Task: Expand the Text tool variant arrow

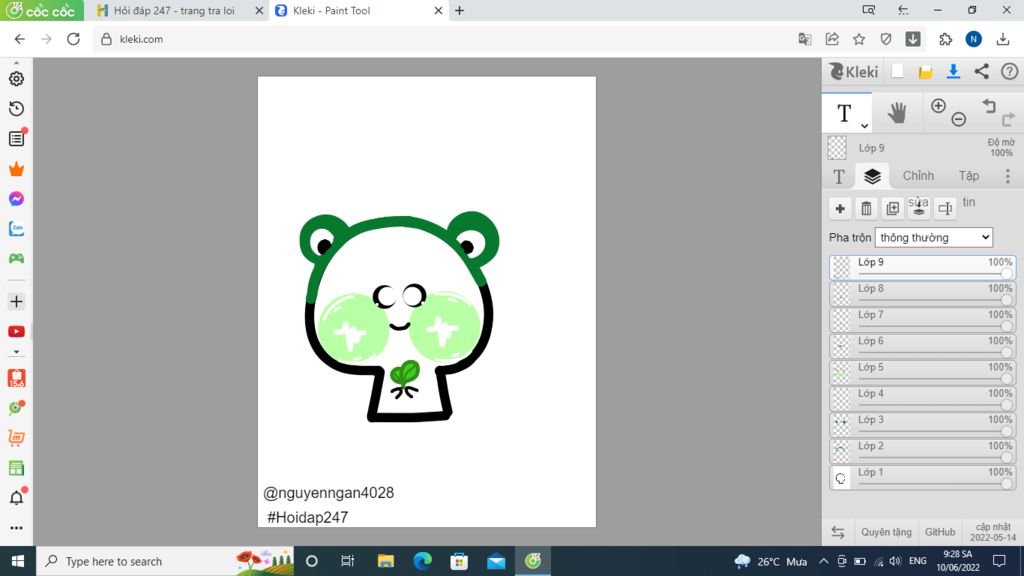Action: [x=864, y=125]
